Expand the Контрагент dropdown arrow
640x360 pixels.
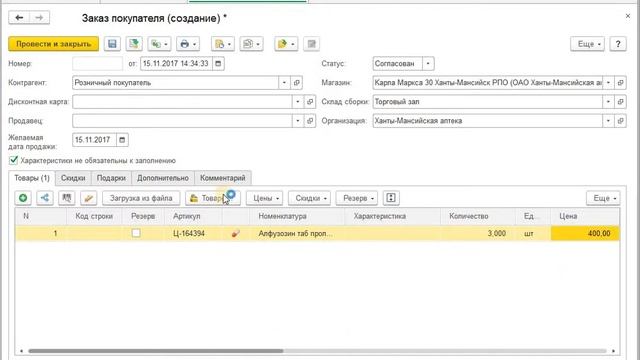click(x=284, y=83)
